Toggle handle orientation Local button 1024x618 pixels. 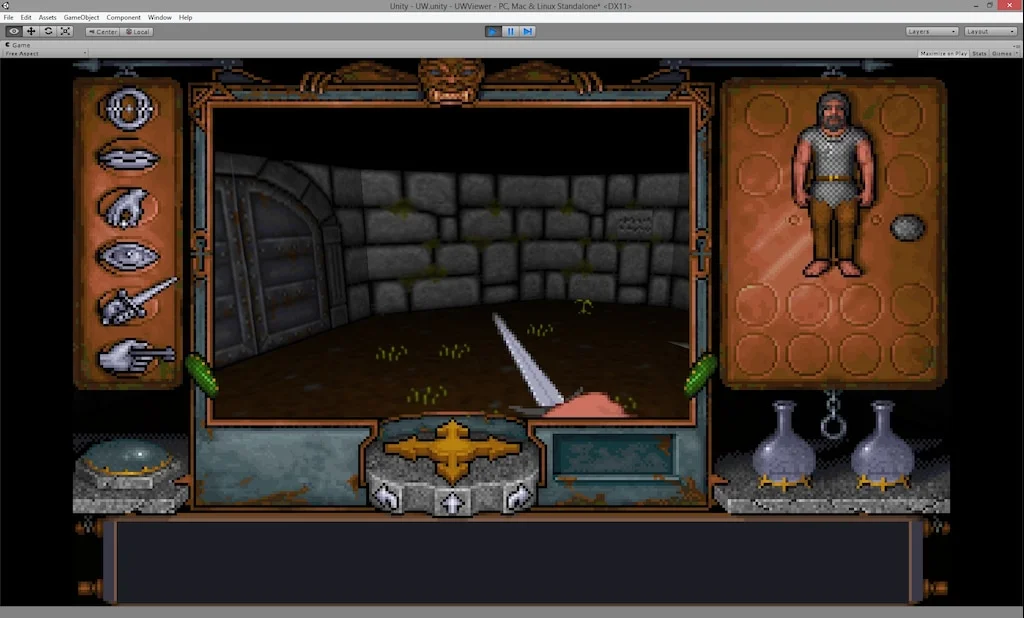pyautogui.click(x=137, y=31)
